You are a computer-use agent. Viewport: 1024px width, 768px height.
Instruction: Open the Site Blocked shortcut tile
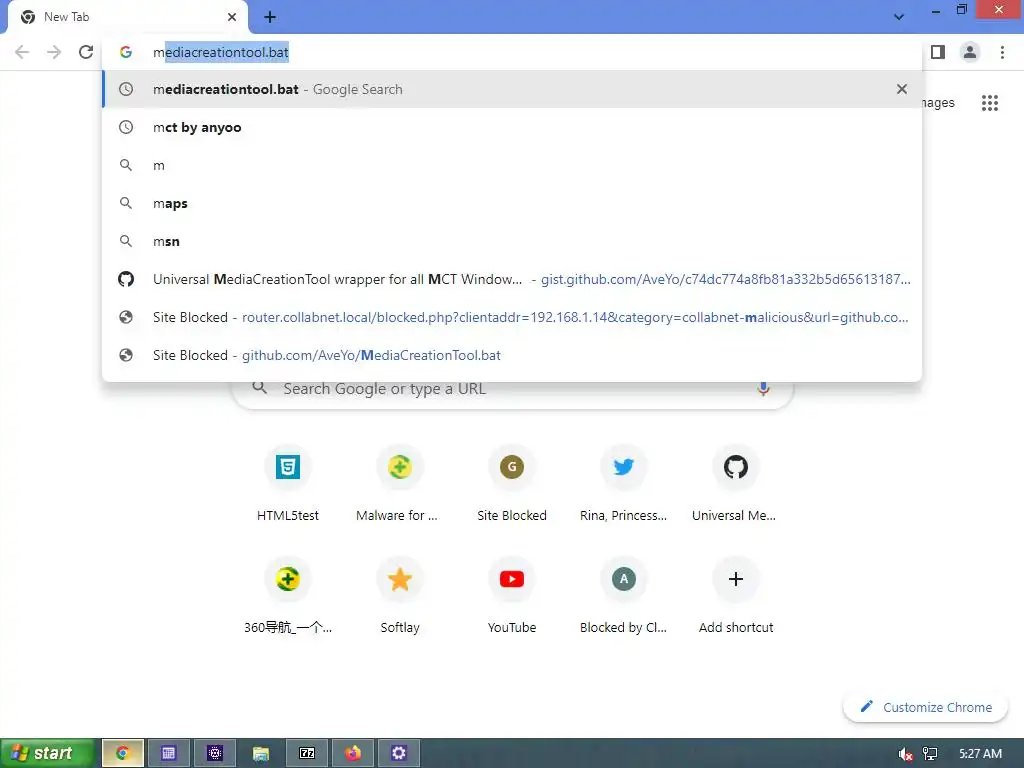click(512, 485)
